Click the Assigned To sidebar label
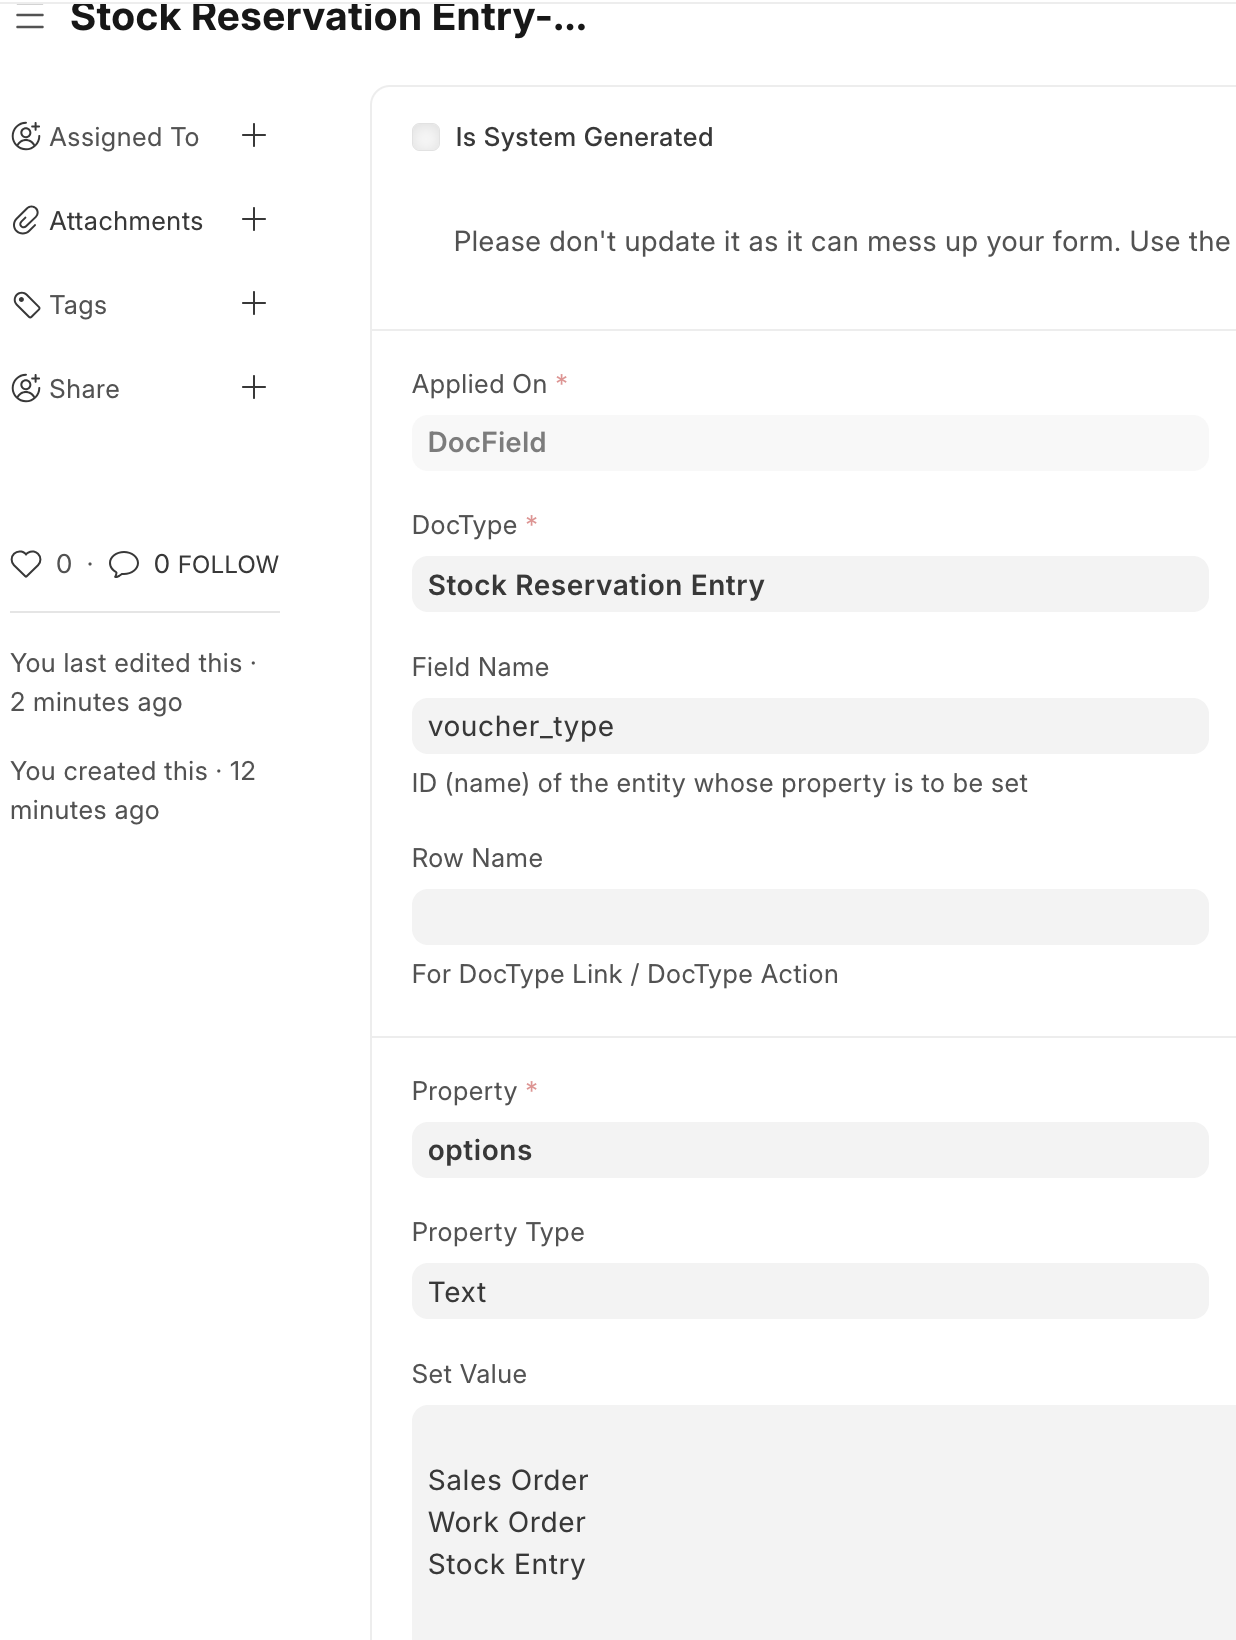Image resolution: width=1236 pixels, height=1640 pixels. click(124, 137)
